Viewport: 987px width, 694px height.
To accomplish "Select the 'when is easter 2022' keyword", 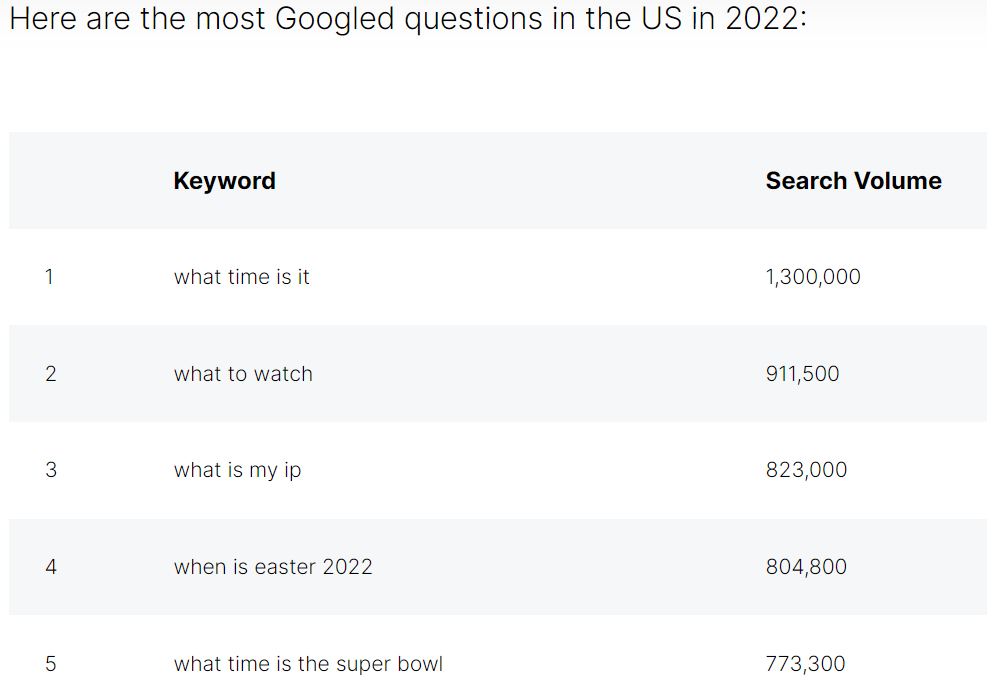I will 273,567.
